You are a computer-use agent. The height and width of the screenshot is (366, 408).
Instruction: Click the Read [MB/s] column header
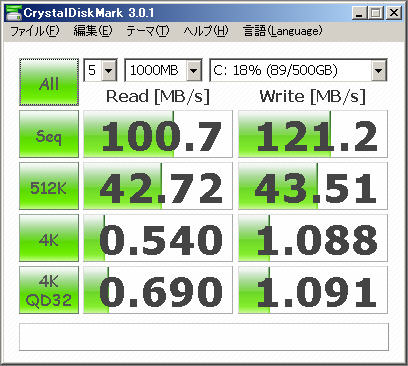[x=158, y=97]
